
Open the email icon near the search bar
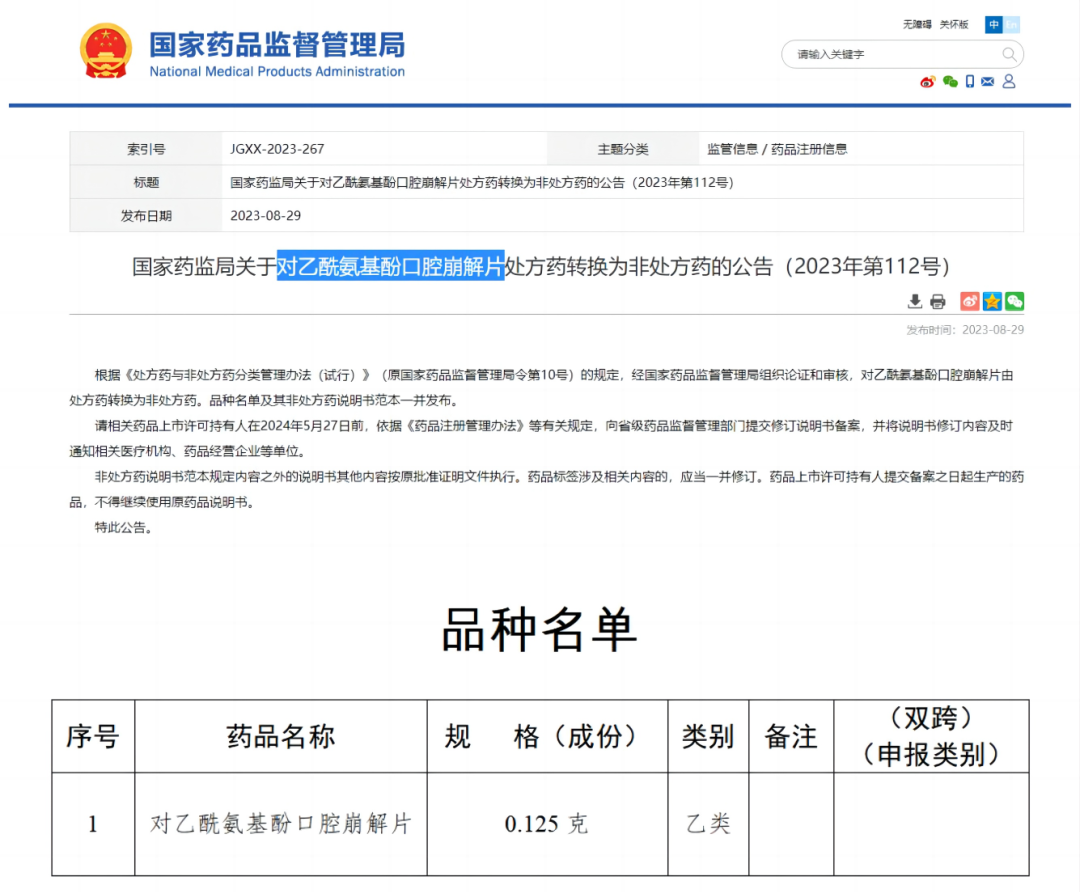(x=988, y=82)
